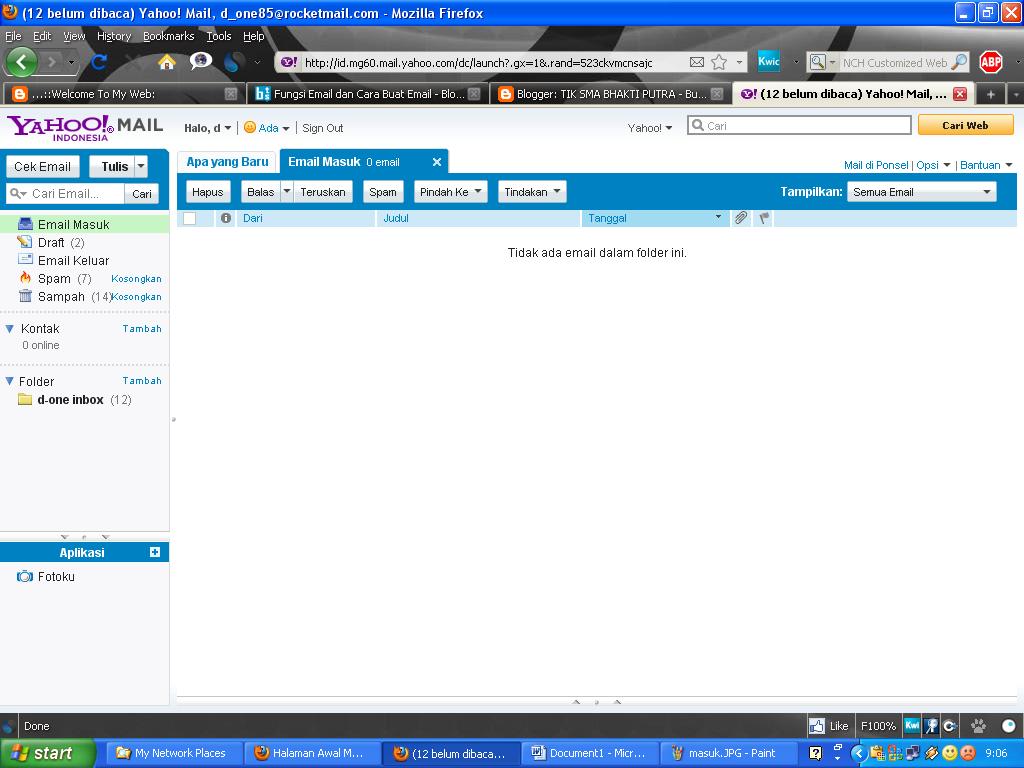Click the Cari Web button
The width and height of the screenshot is (1024, 768).
tap(965, 125)
